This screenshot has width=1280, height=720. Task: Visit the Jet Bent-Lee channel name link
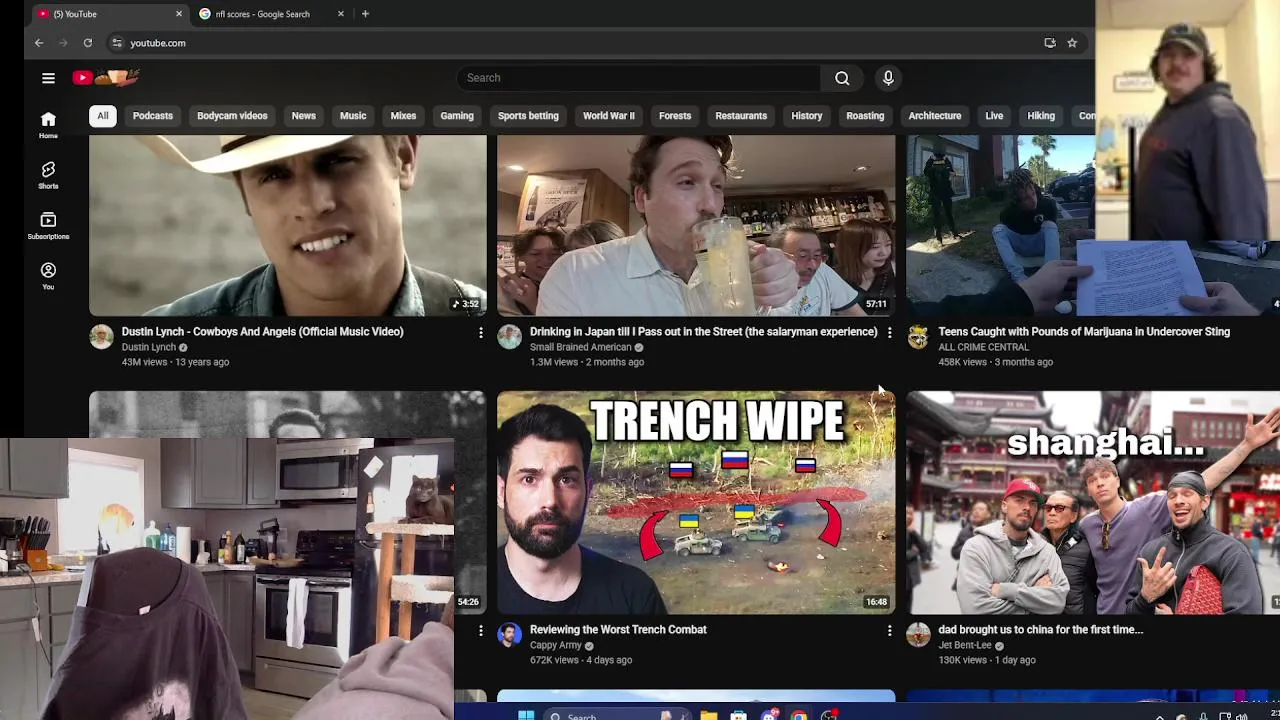[964, 646]
